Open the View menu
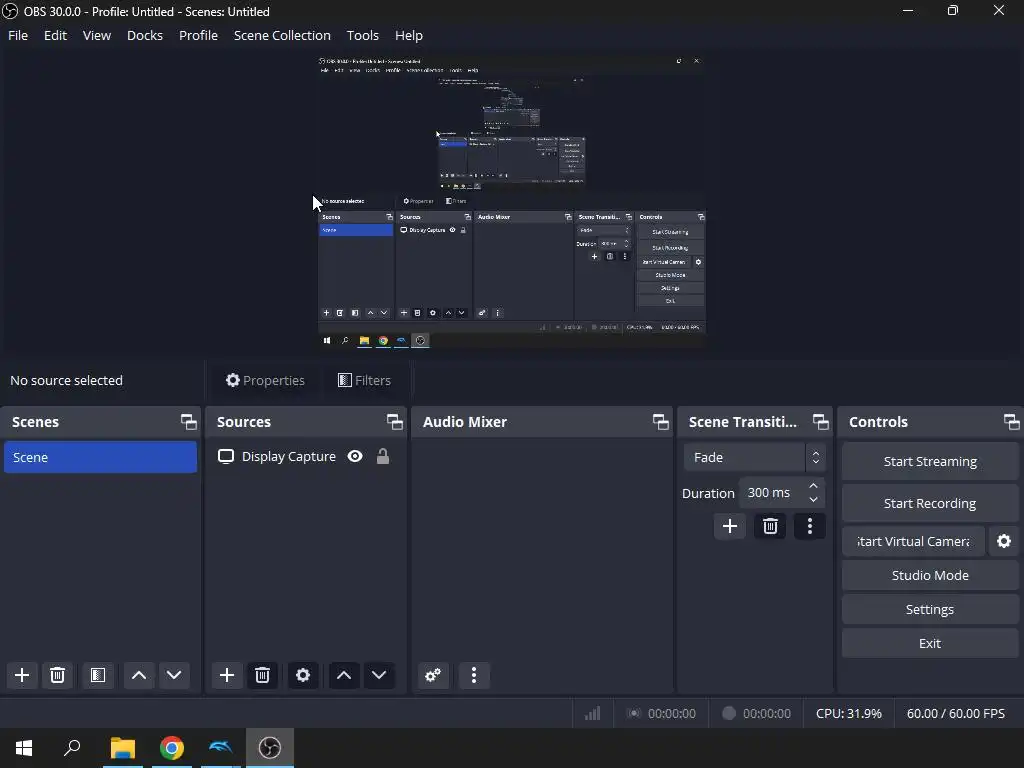Screen dimensions: 1024x768 pos(97,35)
